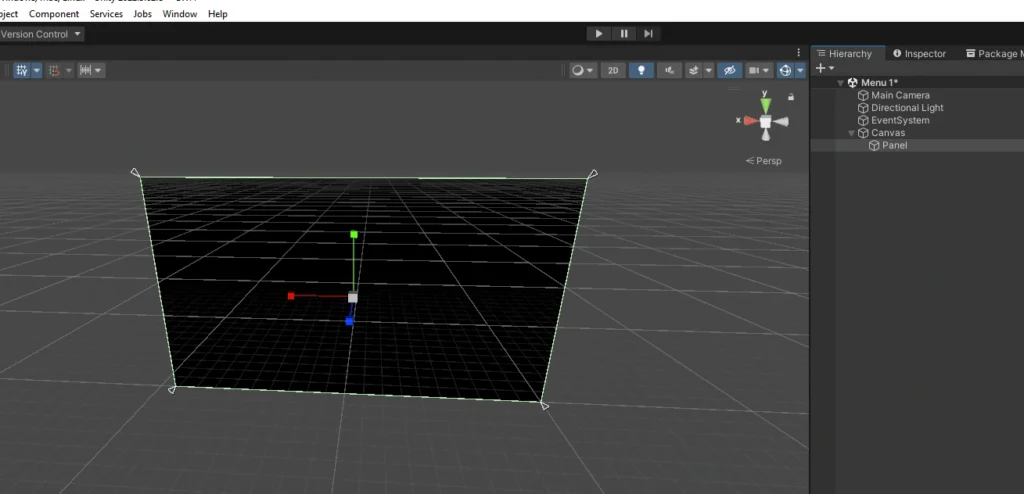Open the draw mode shading dropdown
The image size is (1024, 494).
582,70
